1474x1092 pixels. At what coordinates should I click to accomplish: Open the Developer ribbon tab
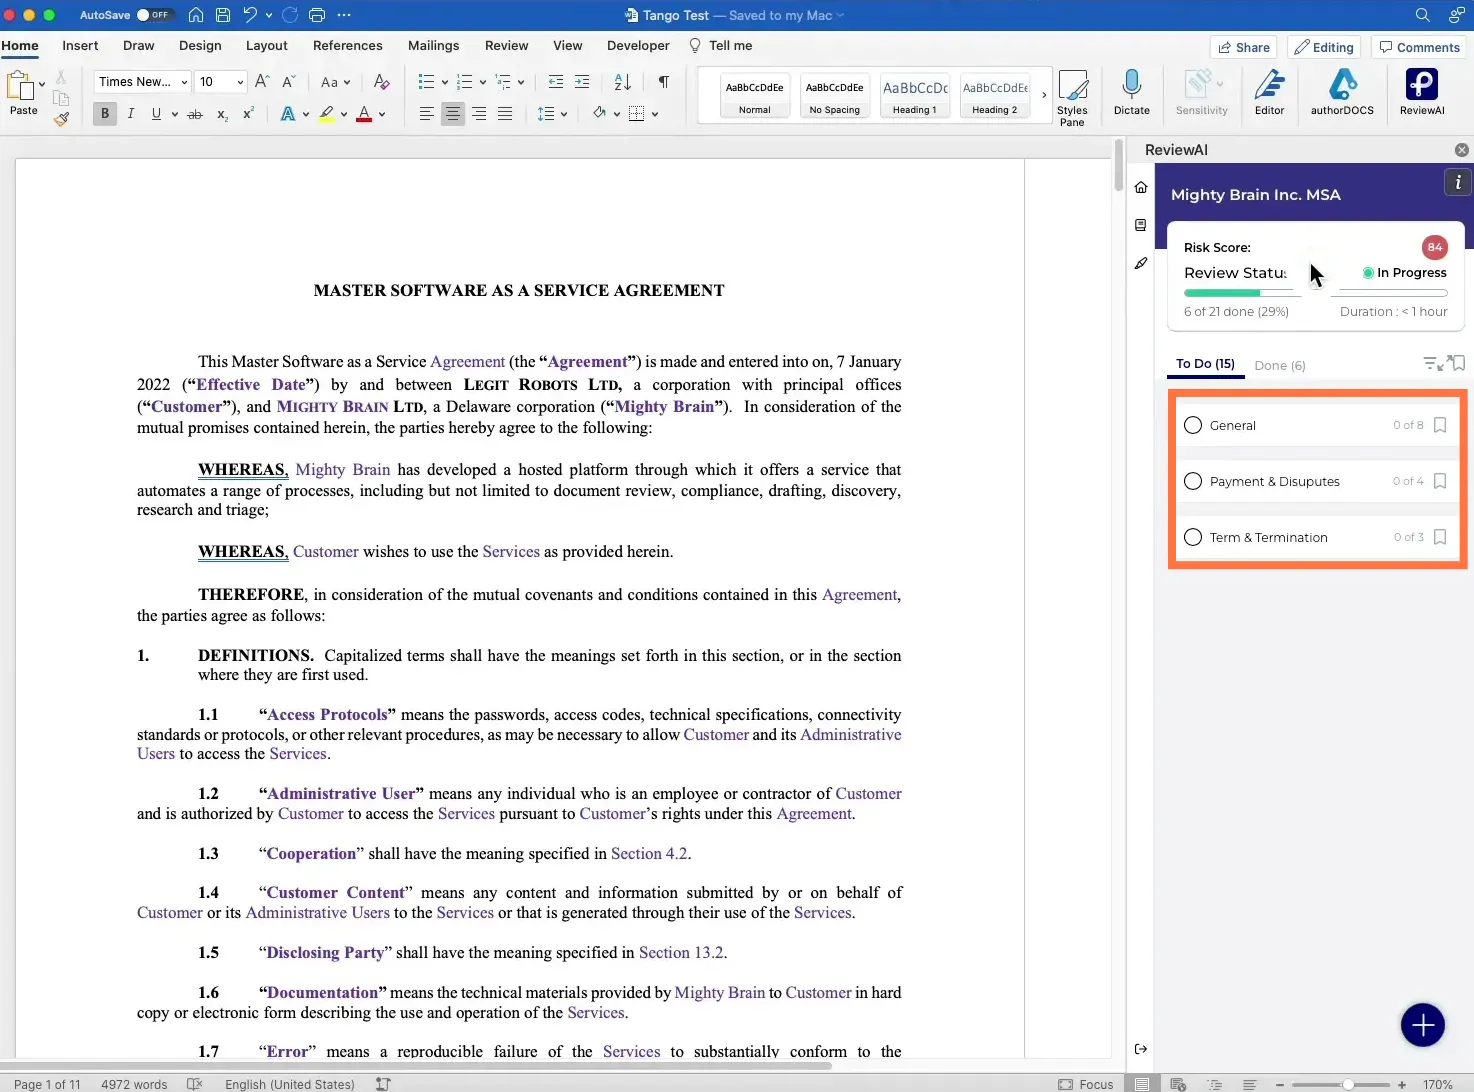coord(638,46)
